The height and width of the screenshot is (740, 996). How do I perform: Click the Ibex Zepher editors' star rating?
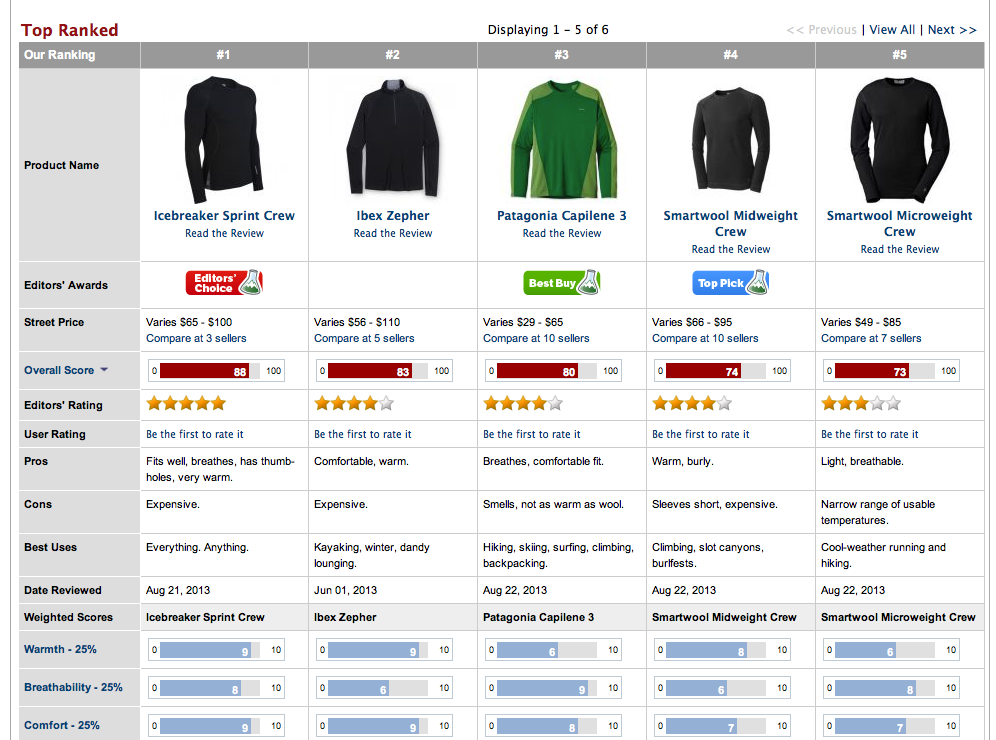click(354, 403)
